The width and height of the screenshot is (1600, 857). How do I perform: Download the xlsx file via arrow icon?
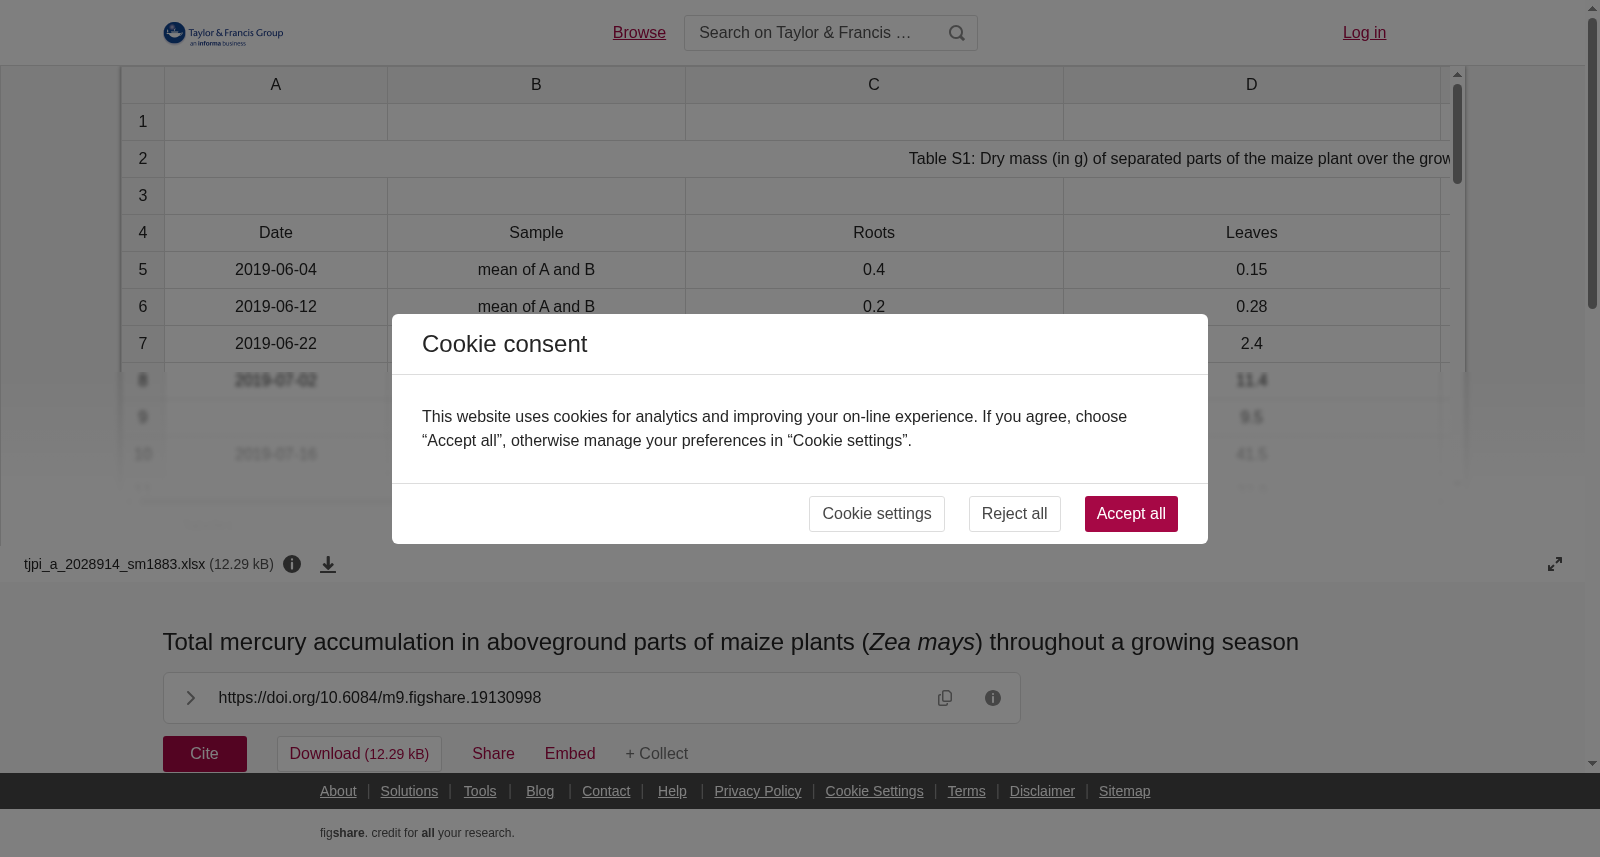pyautogui.click(x=328, y=565)
